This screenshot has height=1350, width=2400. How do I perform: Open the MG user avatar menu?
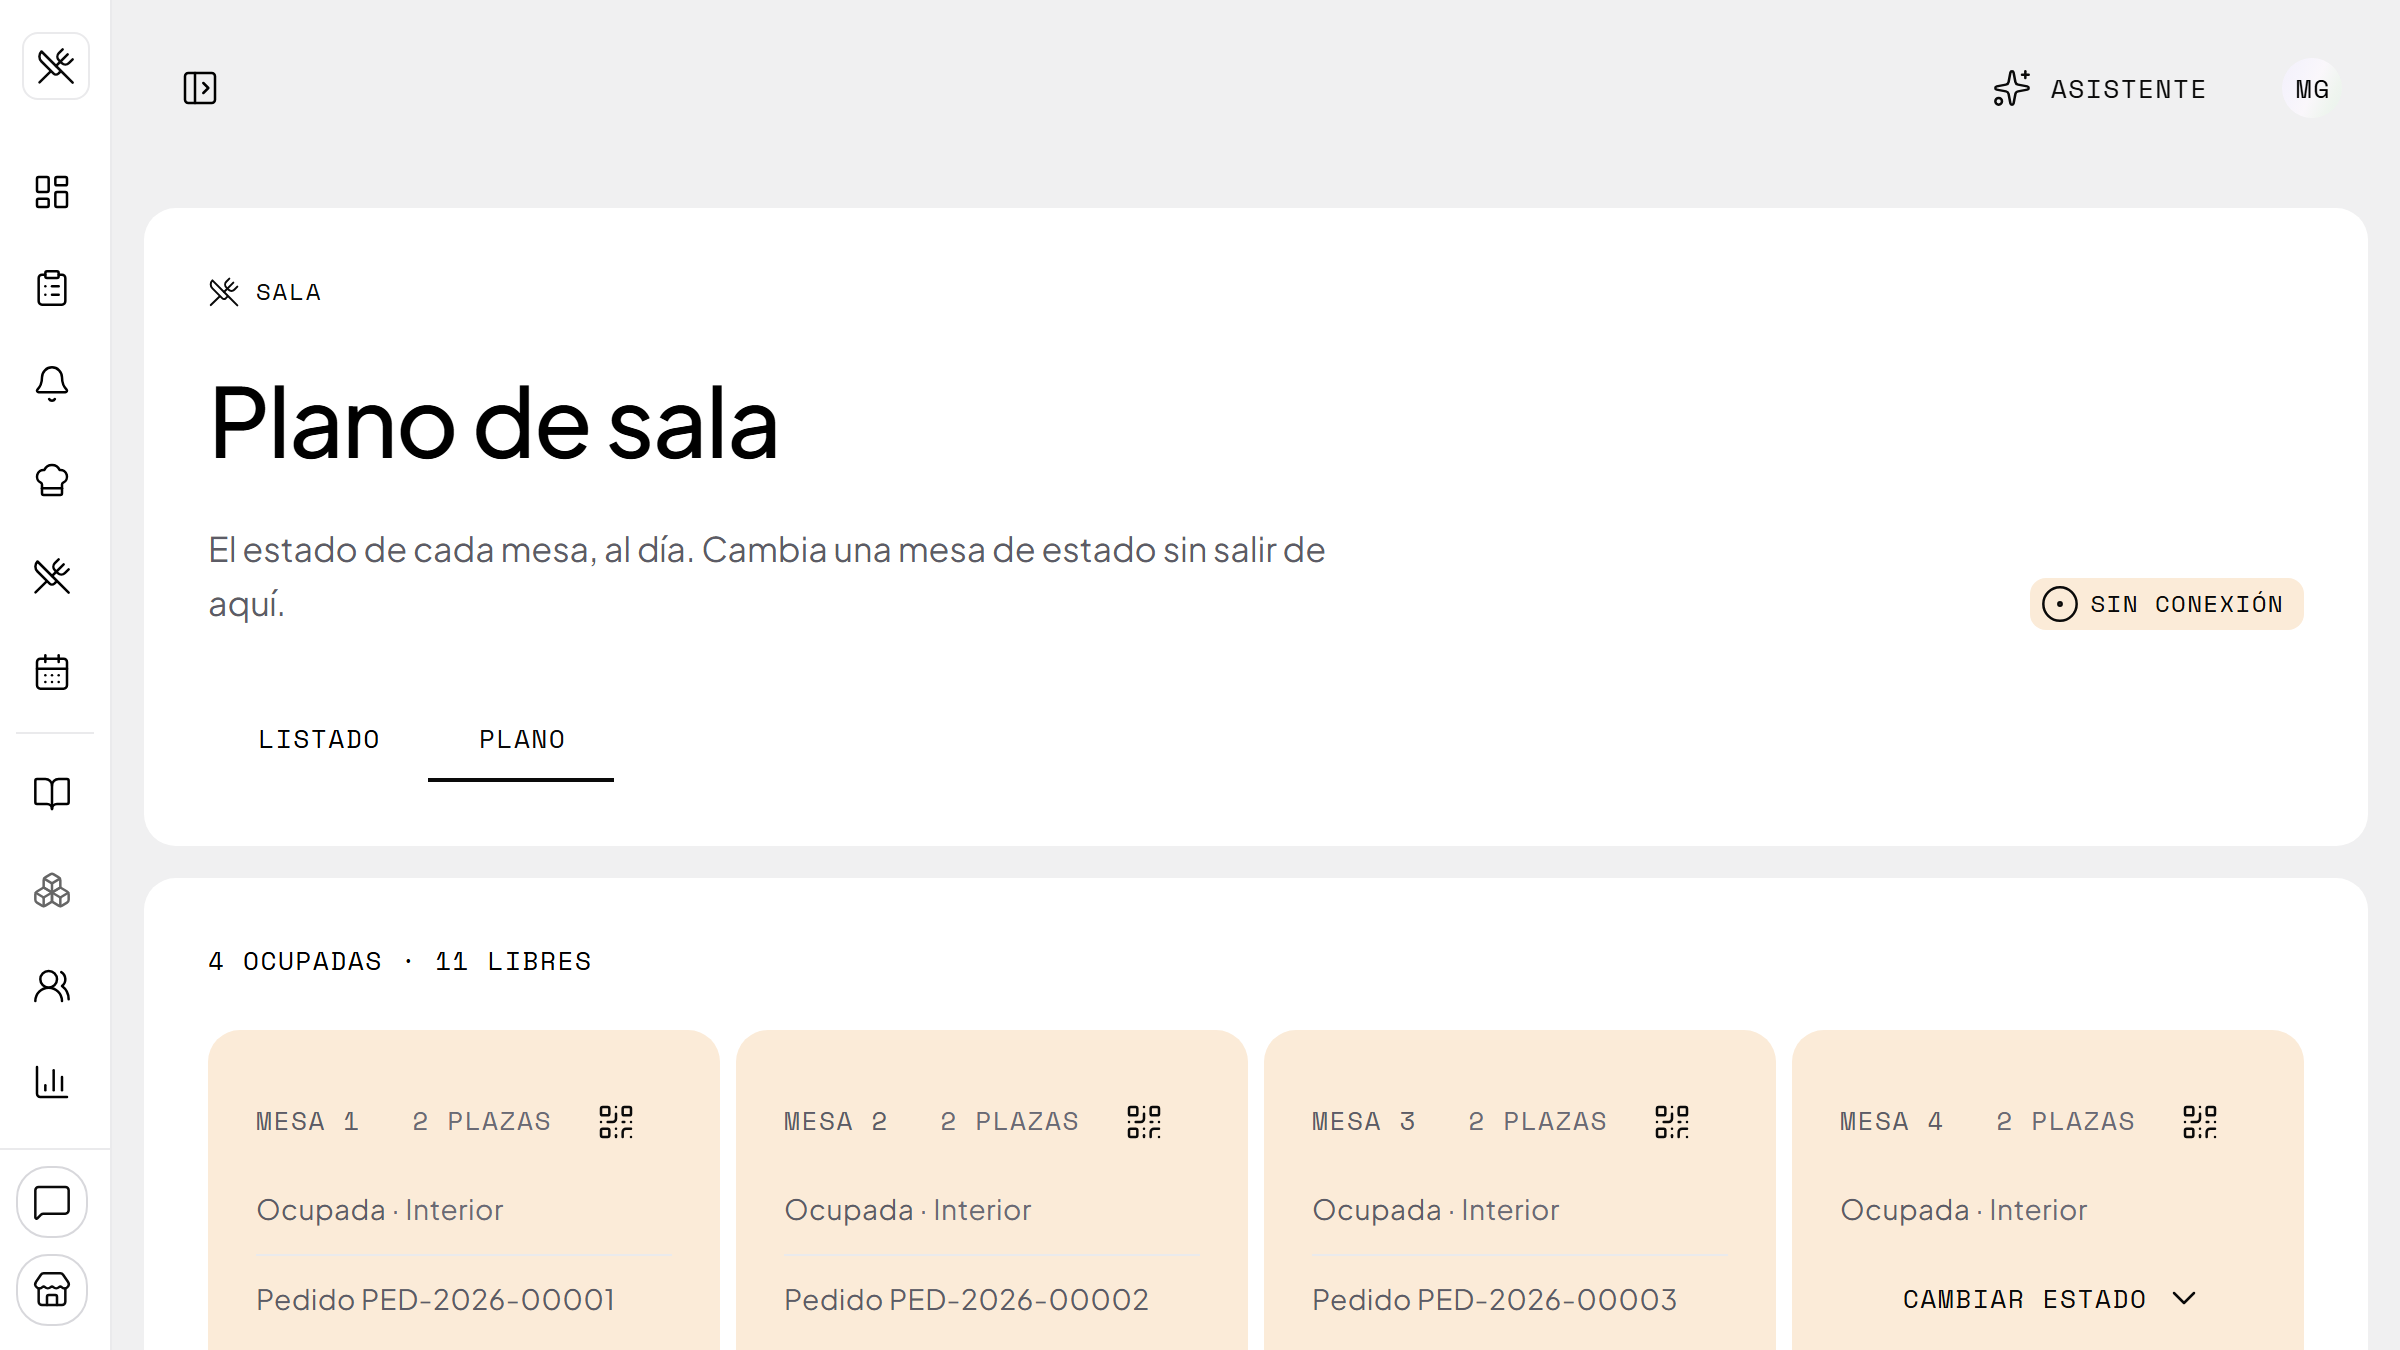pos(2312,89)
